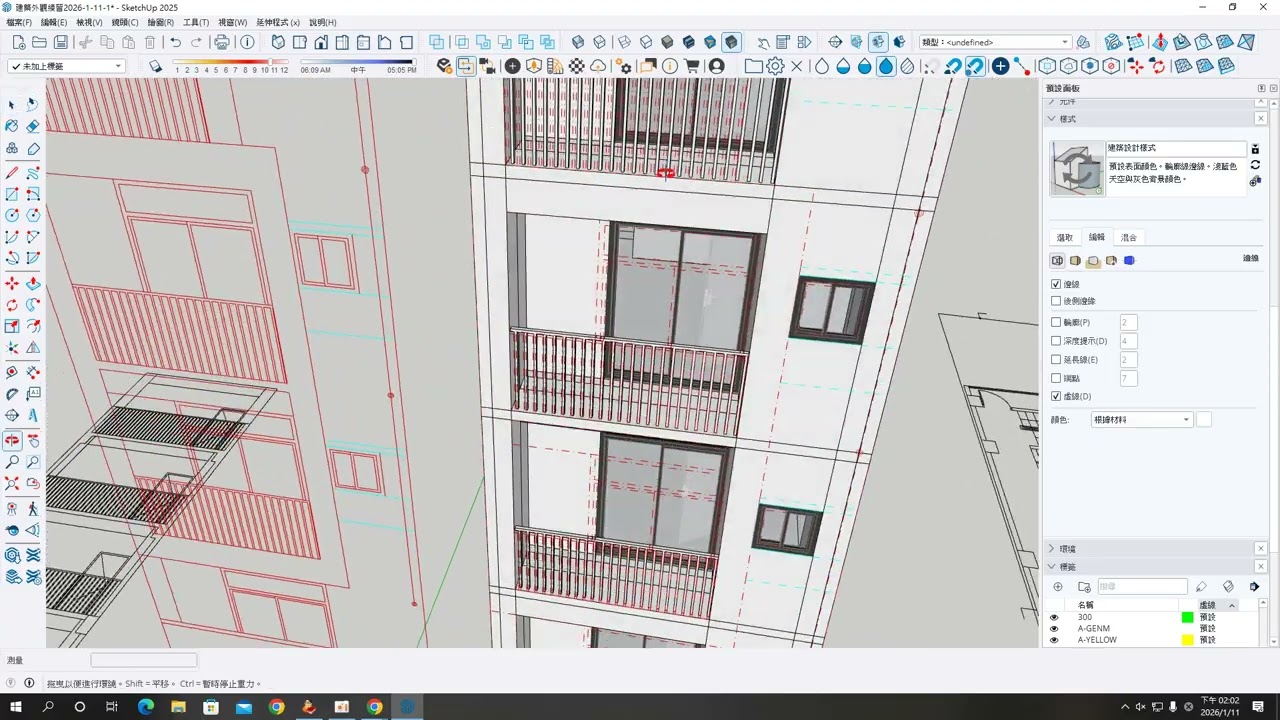Select the Rotate tool
This screenshot has height=720, width=1280.
[12, 305]
